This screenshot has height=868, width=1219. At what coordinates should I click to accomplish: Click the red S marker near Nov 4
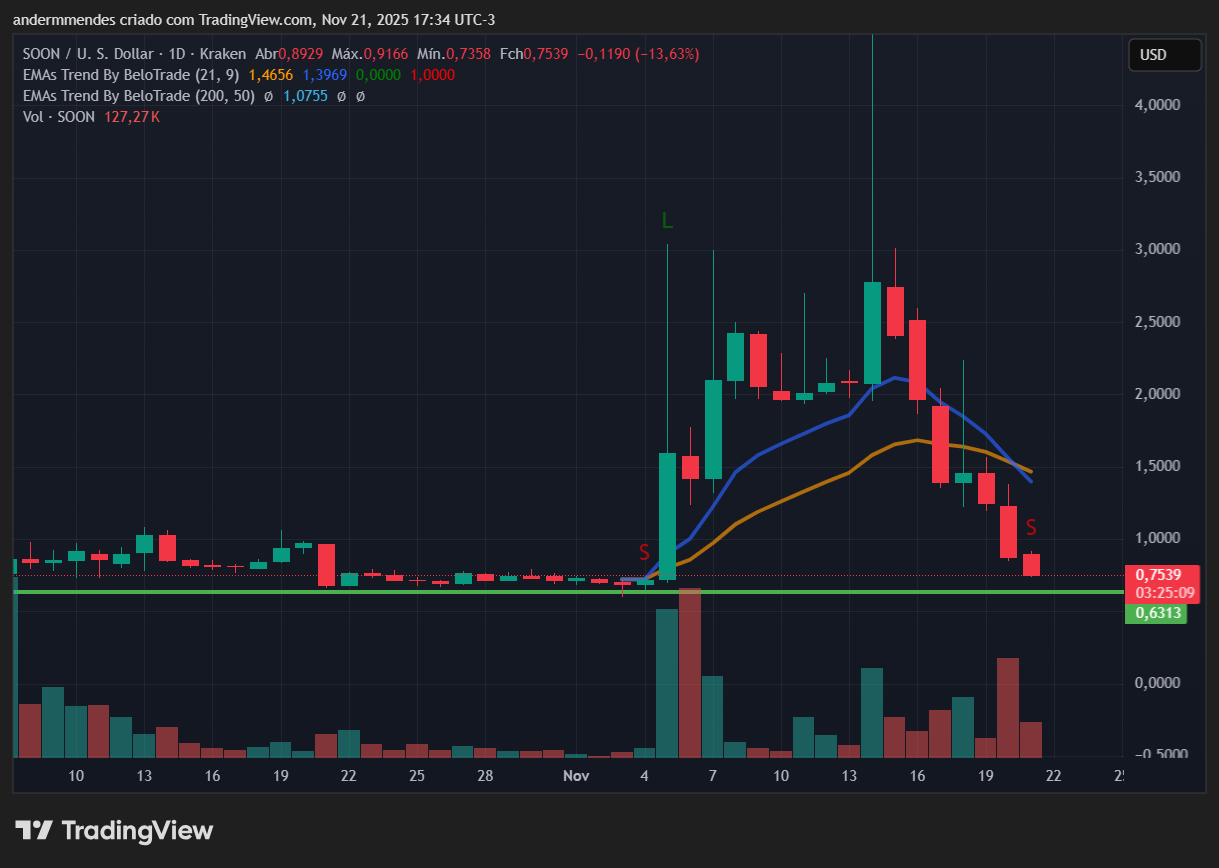(646, 551)
